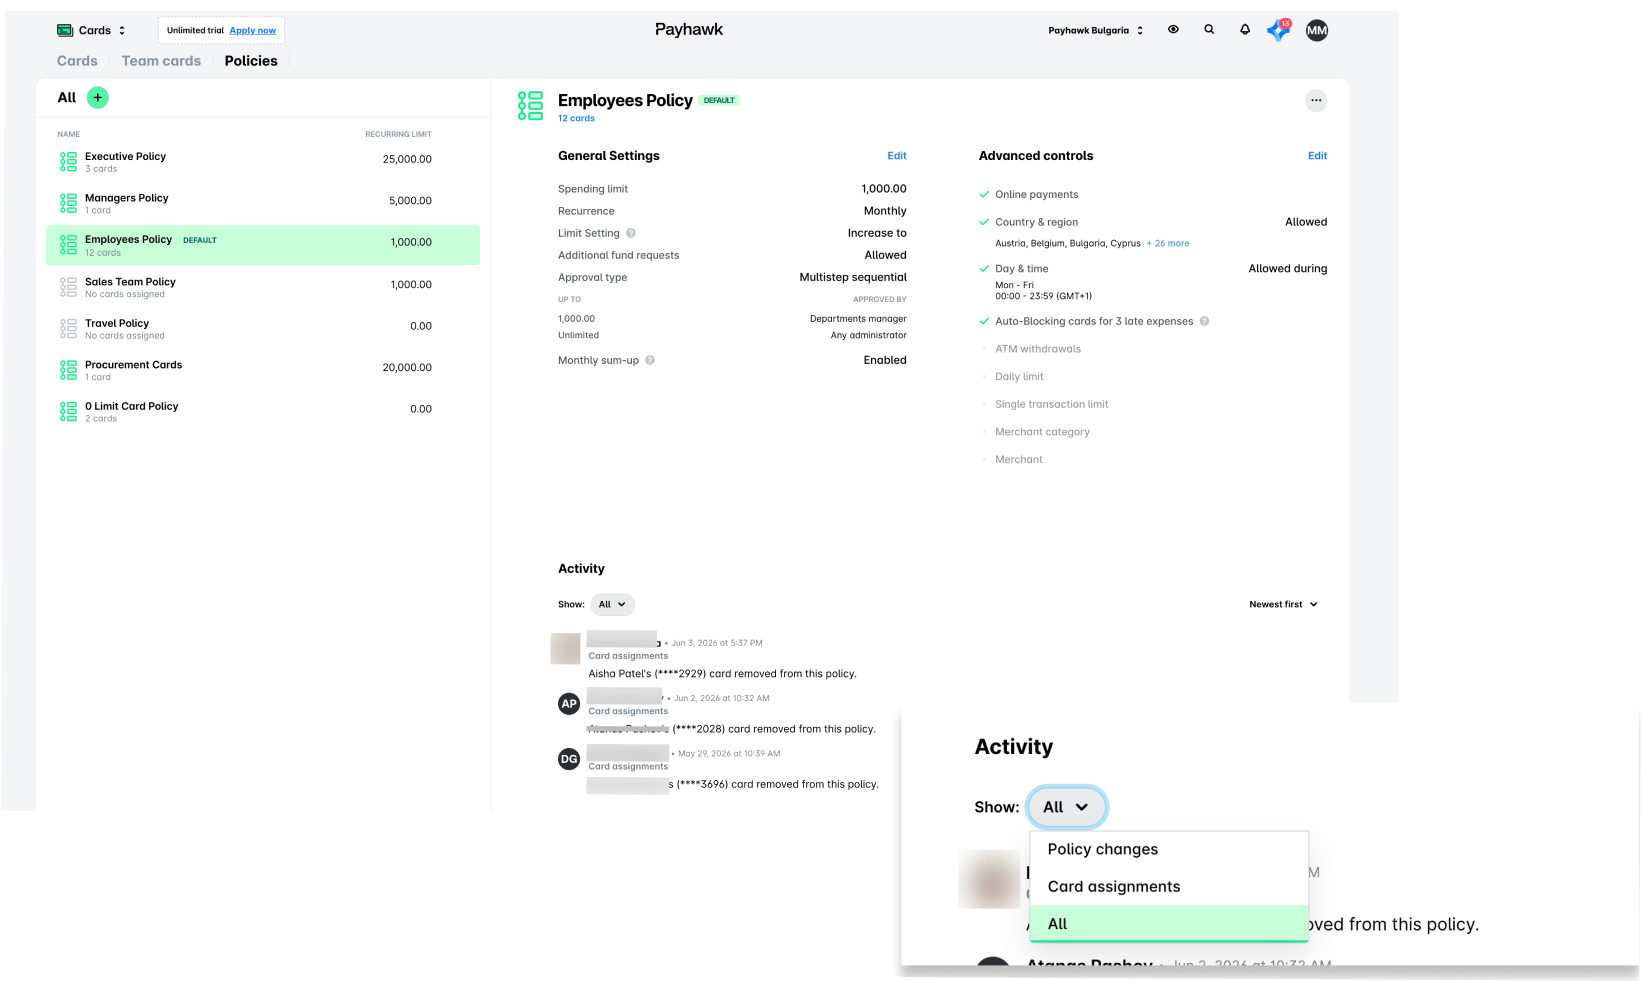
Task: Click the Executive Policy icon
Action: click(x=68, y=162)
